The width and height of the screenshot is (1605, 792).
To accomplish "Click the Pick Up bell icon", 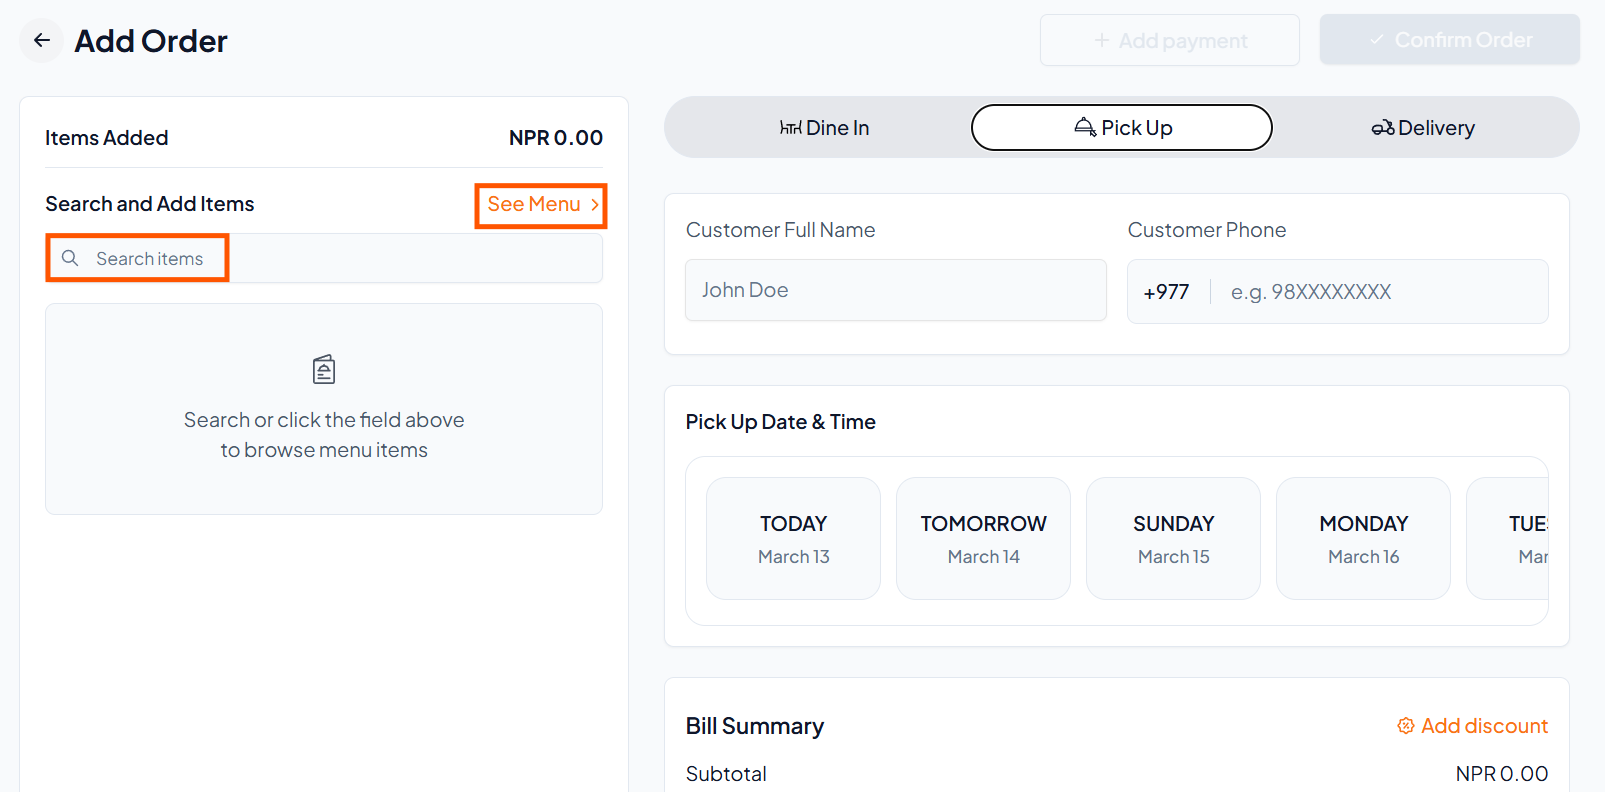I will coord(1085,127).
